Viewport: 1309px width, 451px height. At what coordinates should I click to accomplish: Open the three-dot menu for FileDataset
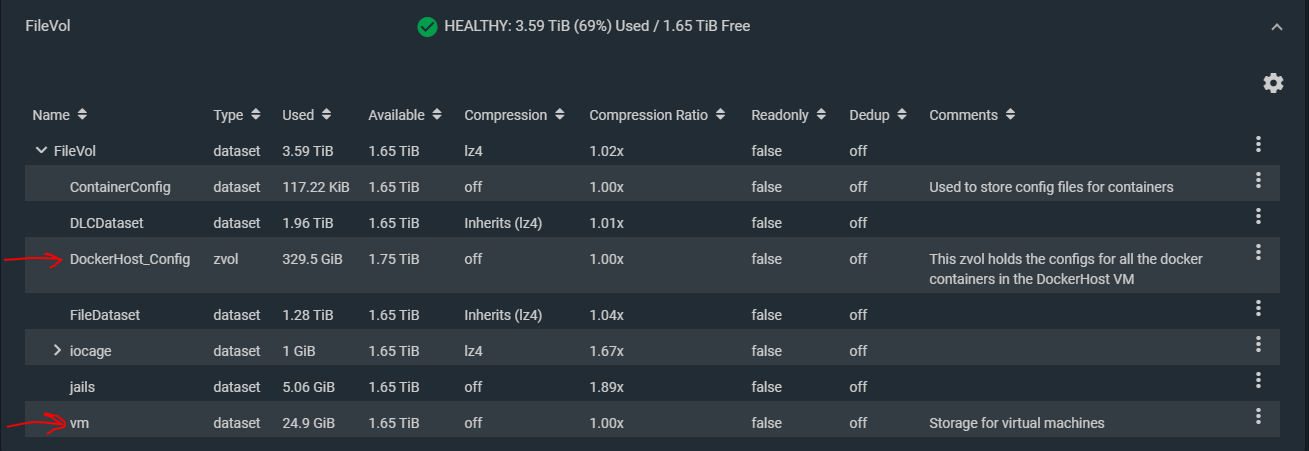[1259, 308]
